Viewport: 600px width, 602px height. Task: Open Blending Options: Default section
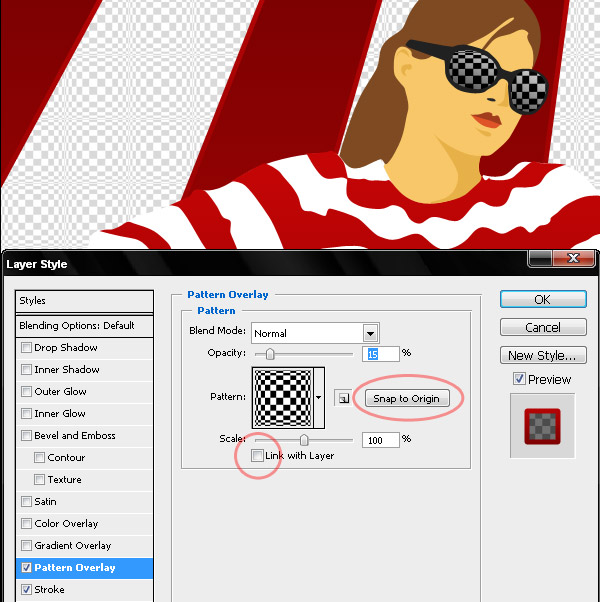[84, 326]
